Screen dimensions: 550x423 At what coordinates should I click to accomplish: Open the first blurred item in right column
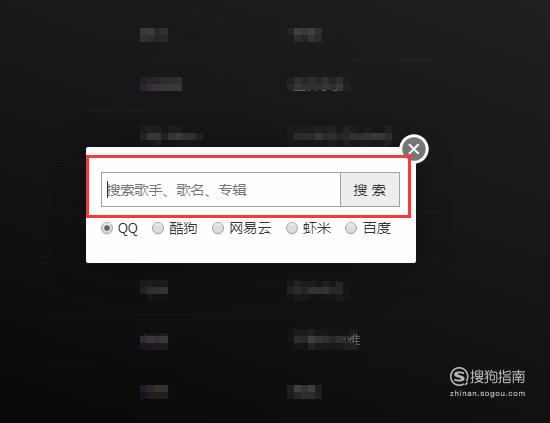pos(305,35)
